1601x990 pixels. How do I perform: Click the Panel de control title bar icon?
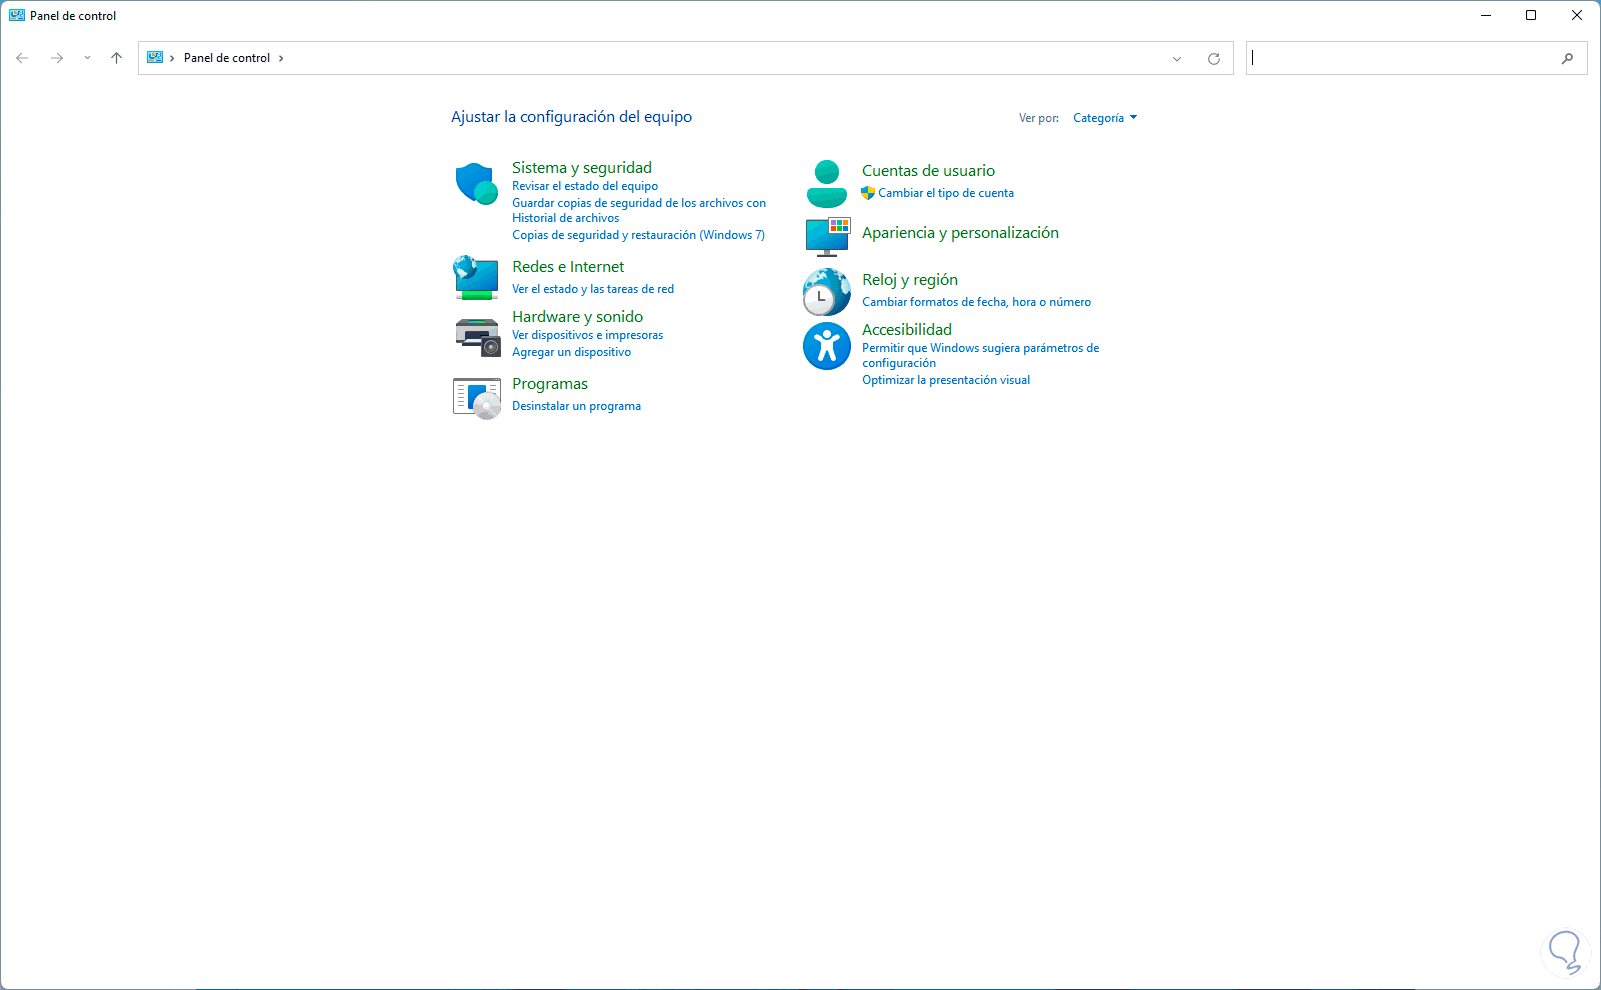point(17,16)
